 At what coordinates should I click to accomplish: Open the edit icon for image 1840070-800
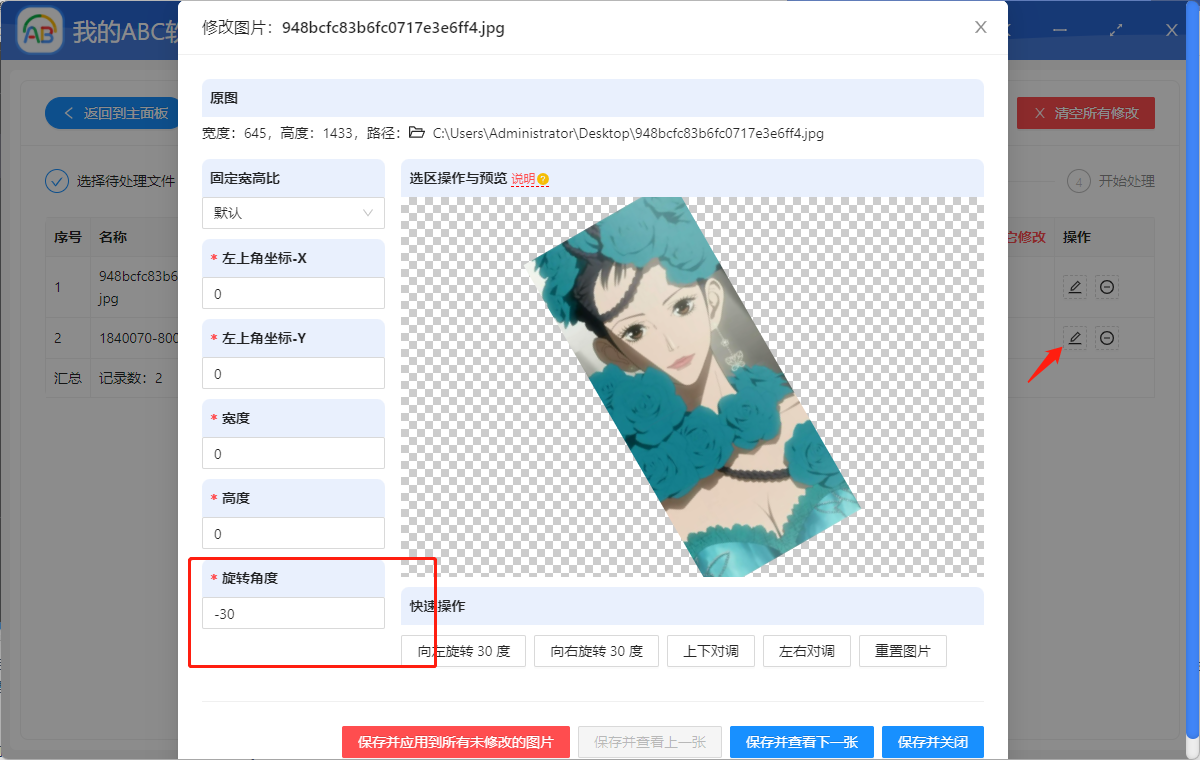click(1074, 338)
